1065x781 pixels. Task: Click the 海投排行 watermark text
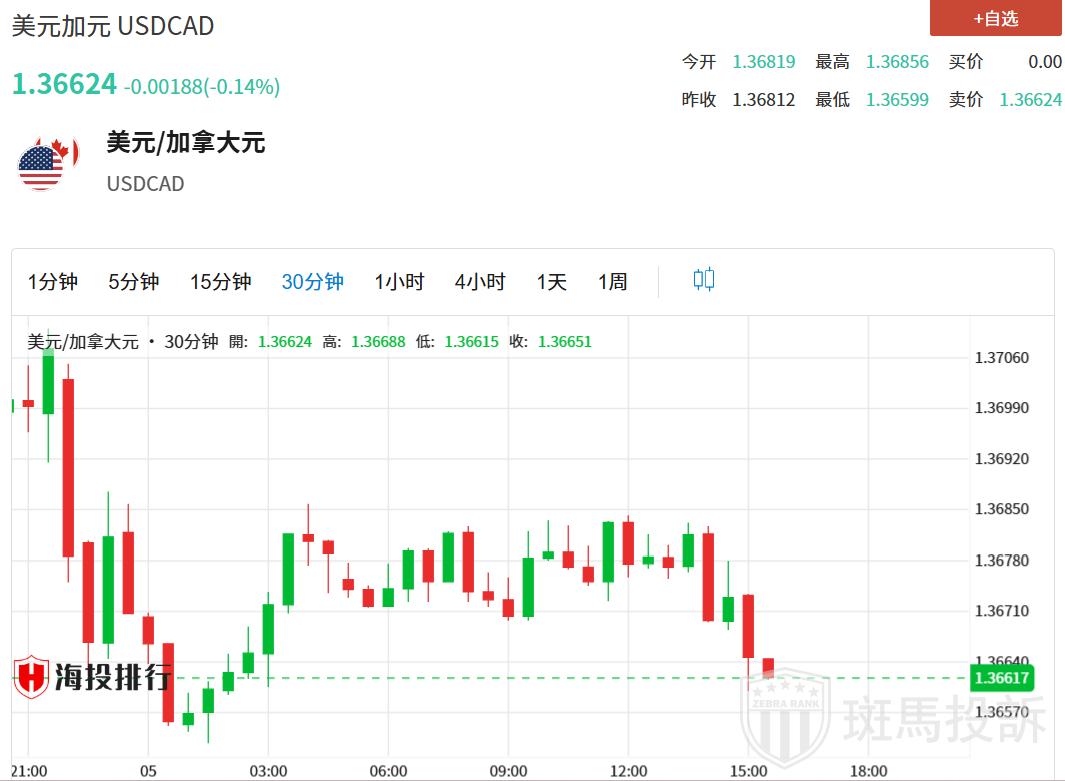click(x=112, y=677)
